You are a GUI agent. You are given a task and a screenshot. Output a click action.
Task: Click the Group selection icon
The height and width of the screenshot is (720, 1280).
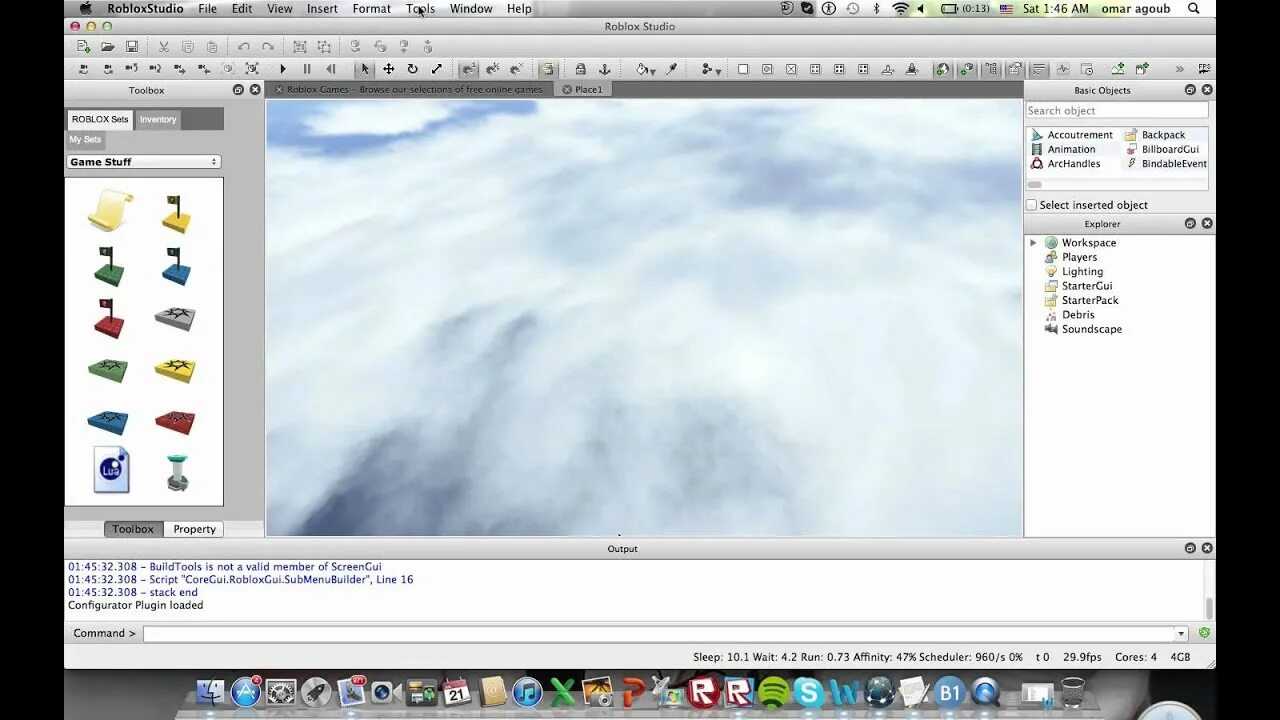pyautogui.click(x=300, y=46)
